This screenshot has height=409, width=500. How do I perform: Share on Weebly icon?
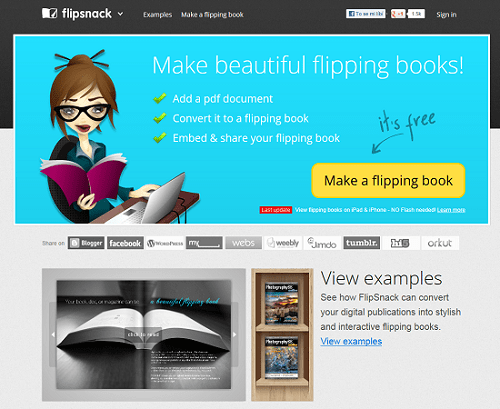(x=283, y=243)
